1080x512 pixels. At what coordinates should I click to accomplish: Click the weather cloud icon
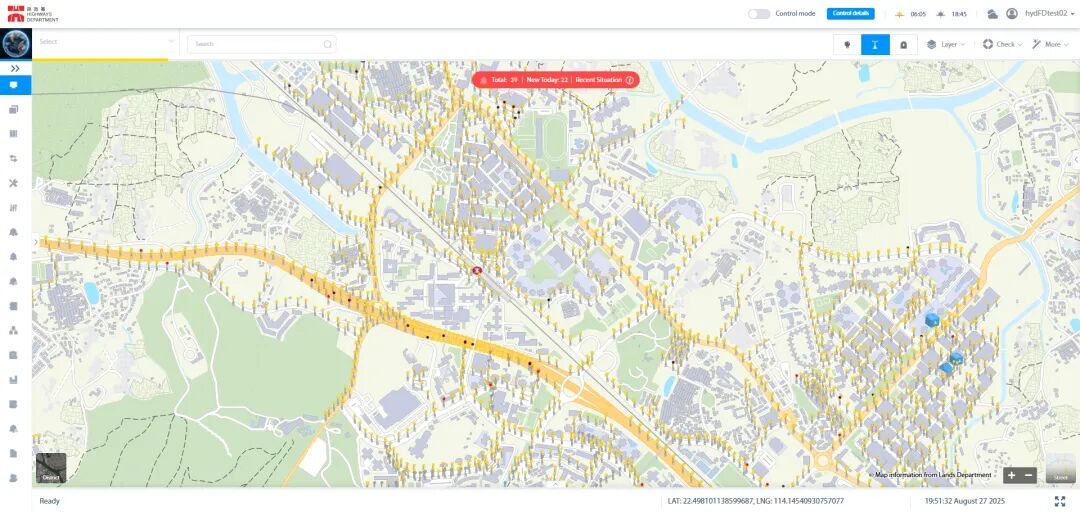pyautogui.click(x=992, y=14)
